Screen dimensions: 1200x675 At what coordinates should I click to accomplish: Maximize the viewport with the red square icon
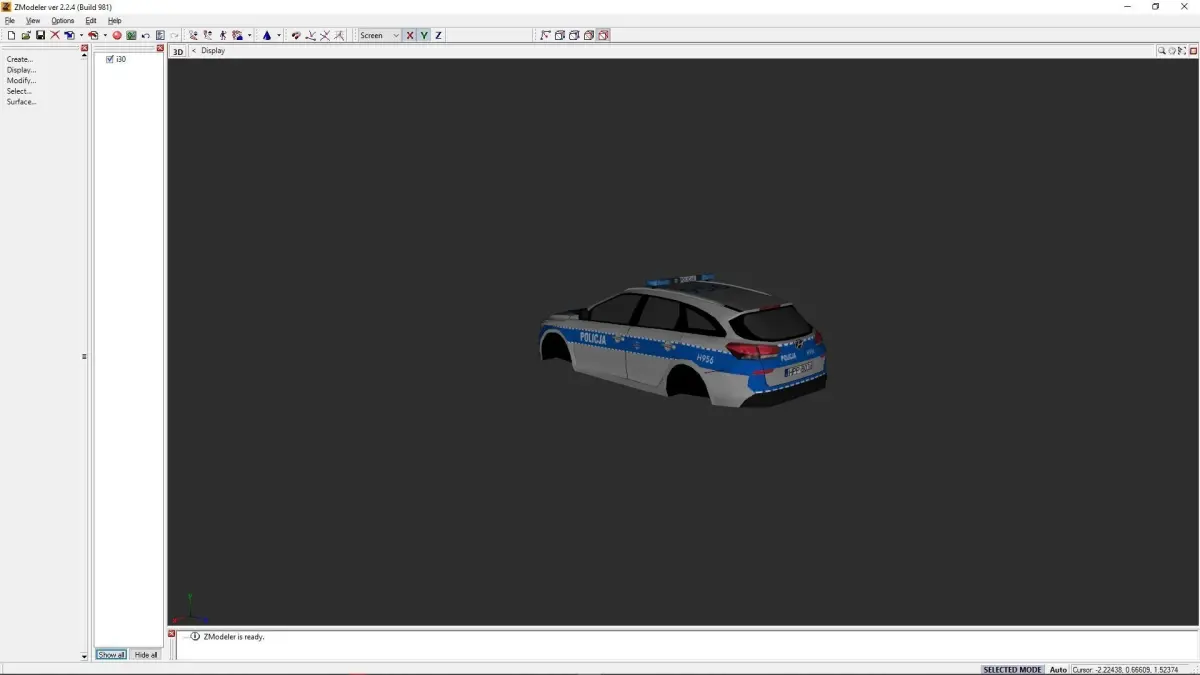click(x=1193, y=51)
